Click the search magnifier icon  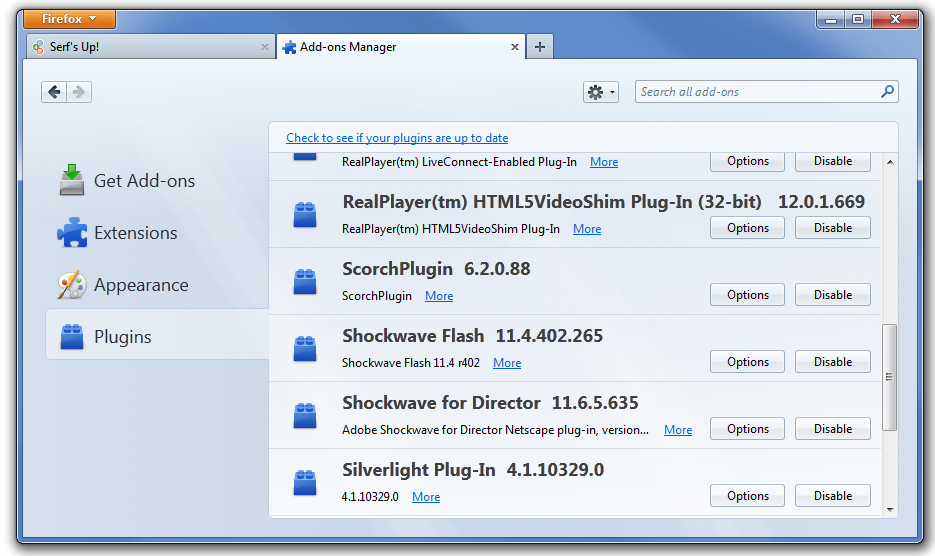886,92
